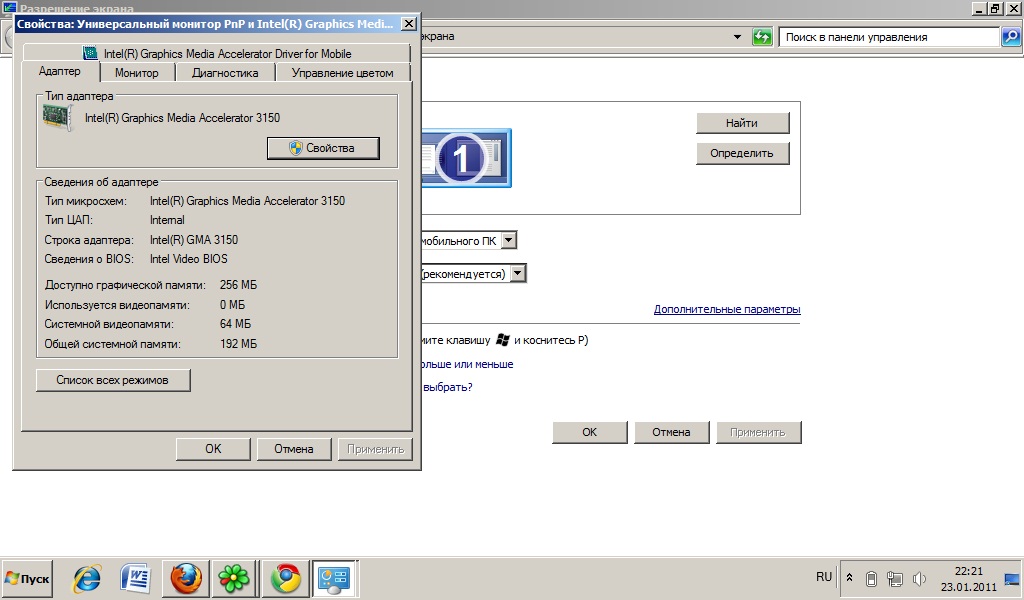
Task: Expand the display dropdown ending 'мобильного ПК'
Action: 509,240
